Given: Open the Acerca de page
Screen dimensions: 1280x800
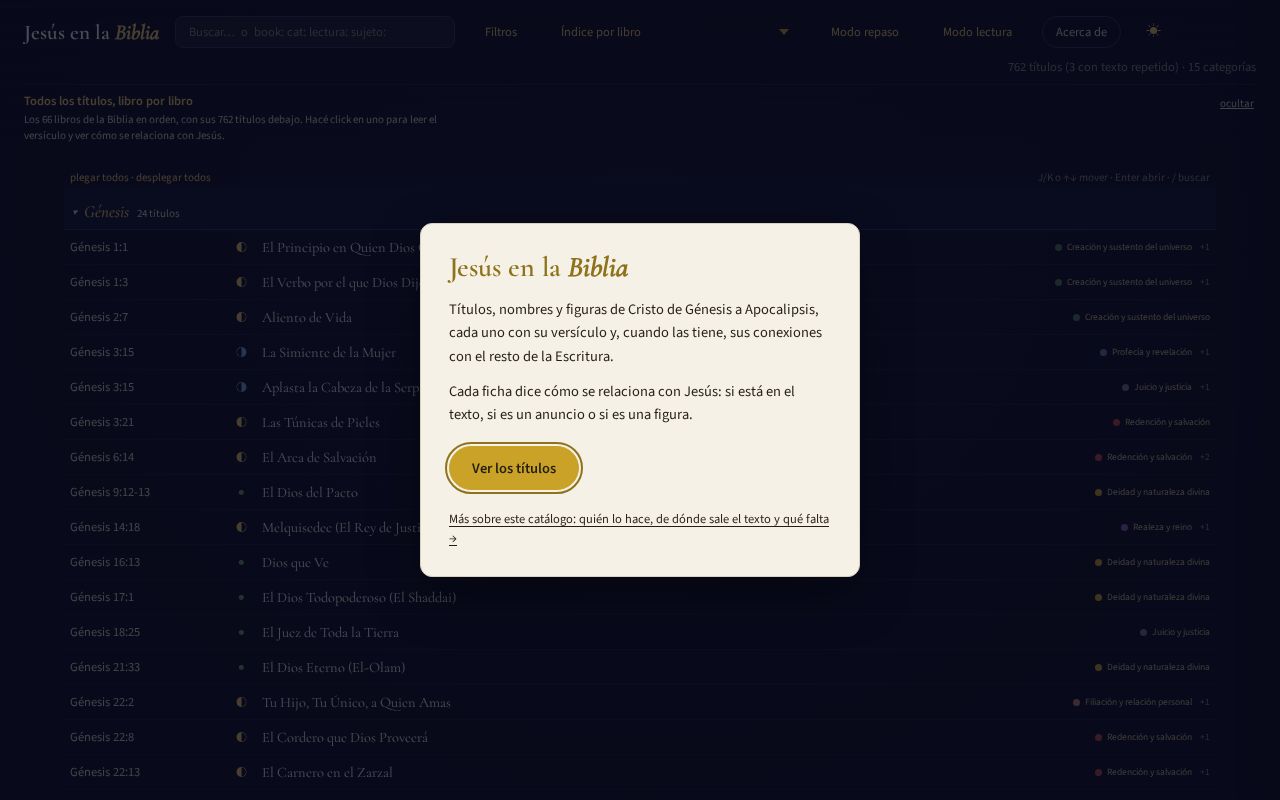Looking at the screenshot, I should [1081, 32].
